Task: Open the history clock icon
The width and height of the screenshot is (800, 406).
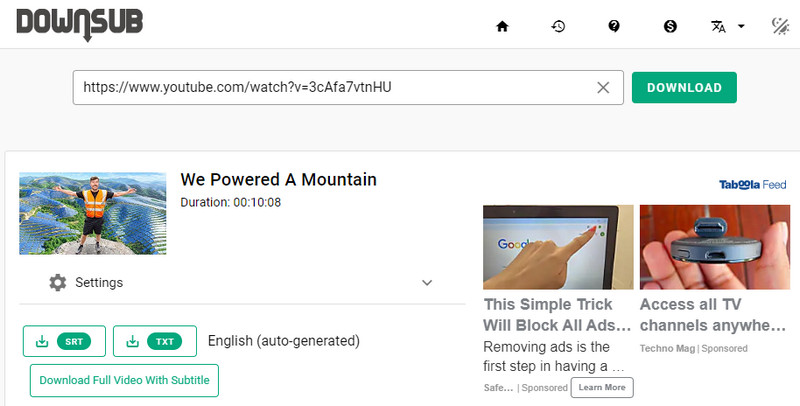Action: tap(558, 26)
